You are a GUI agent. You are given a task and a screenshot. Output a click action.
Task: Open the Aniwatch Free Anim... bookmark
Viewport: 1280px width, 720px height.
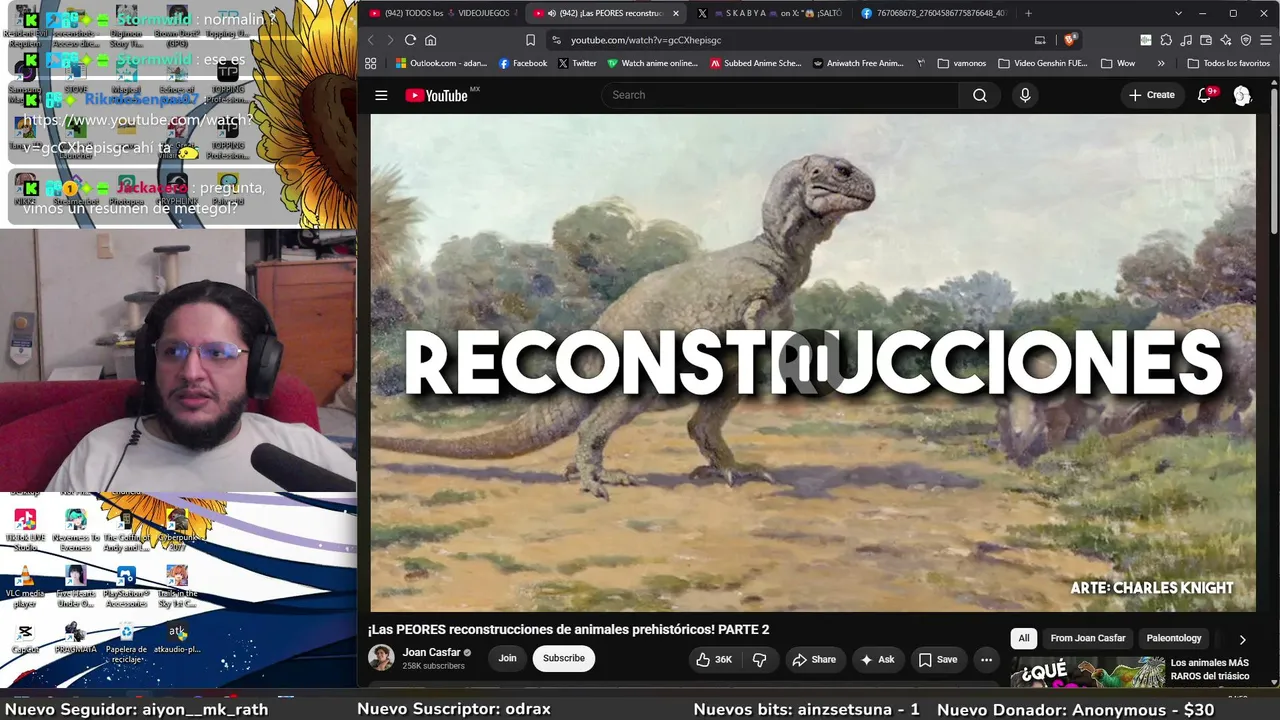pyautogui.click(x=858, y=63)
